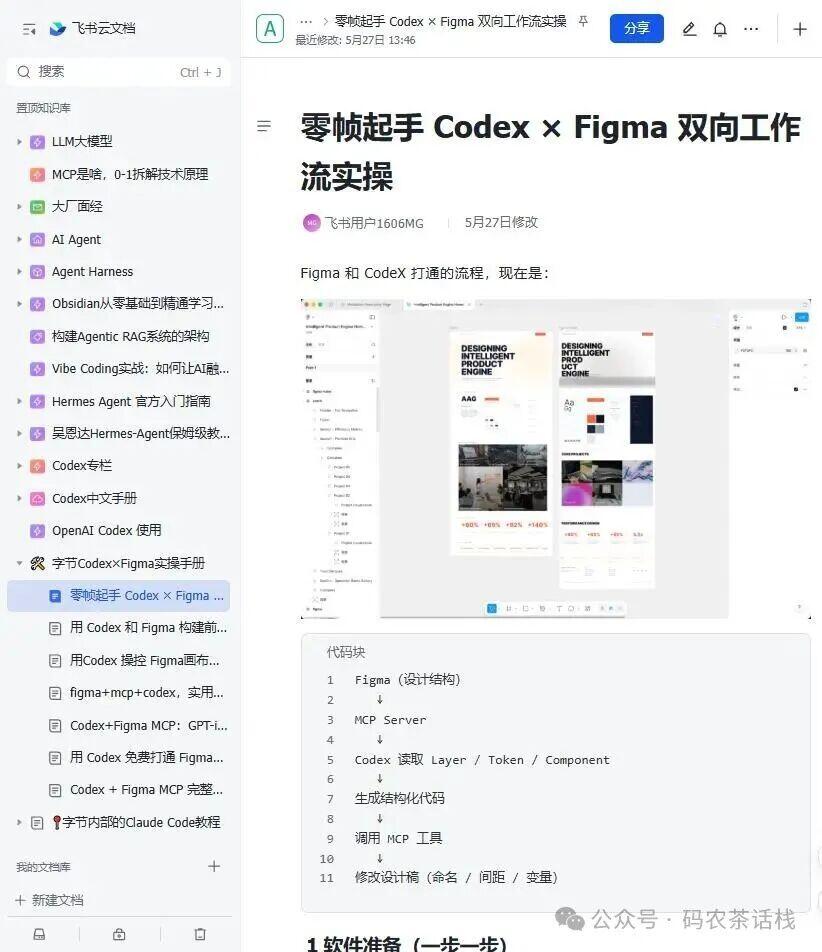Image resolution: width=822 pixels, height=952 pixels.
Task: Open the breadcrumb ellipsis menu
Action: click(306, 22)
